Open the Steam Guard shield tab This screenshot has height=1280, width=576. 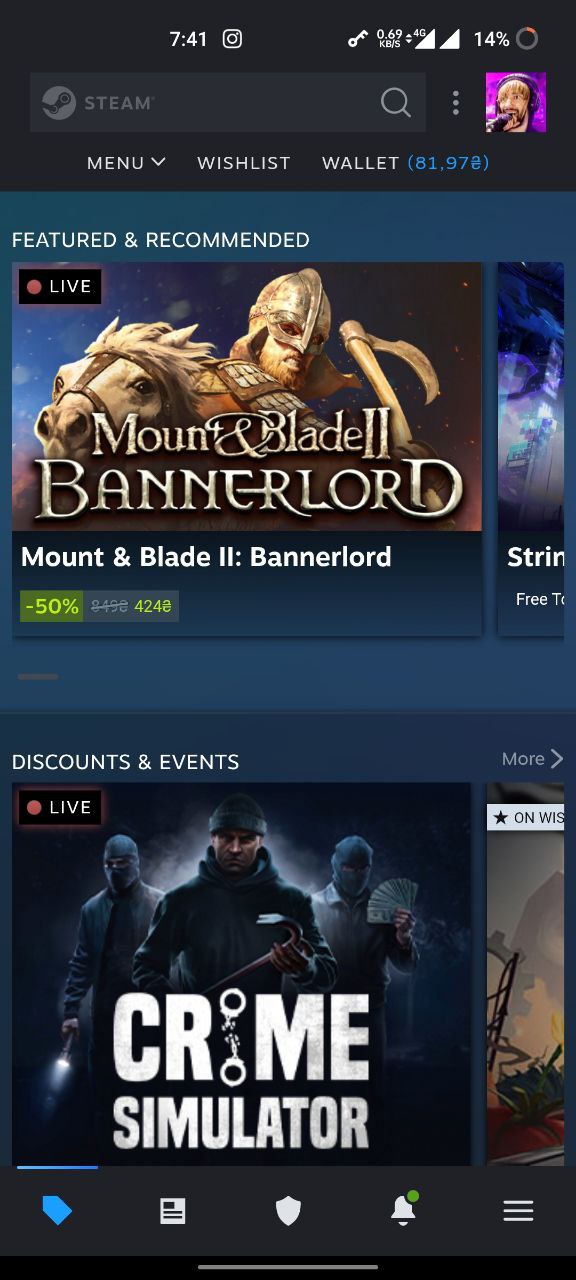[288, 1211]
